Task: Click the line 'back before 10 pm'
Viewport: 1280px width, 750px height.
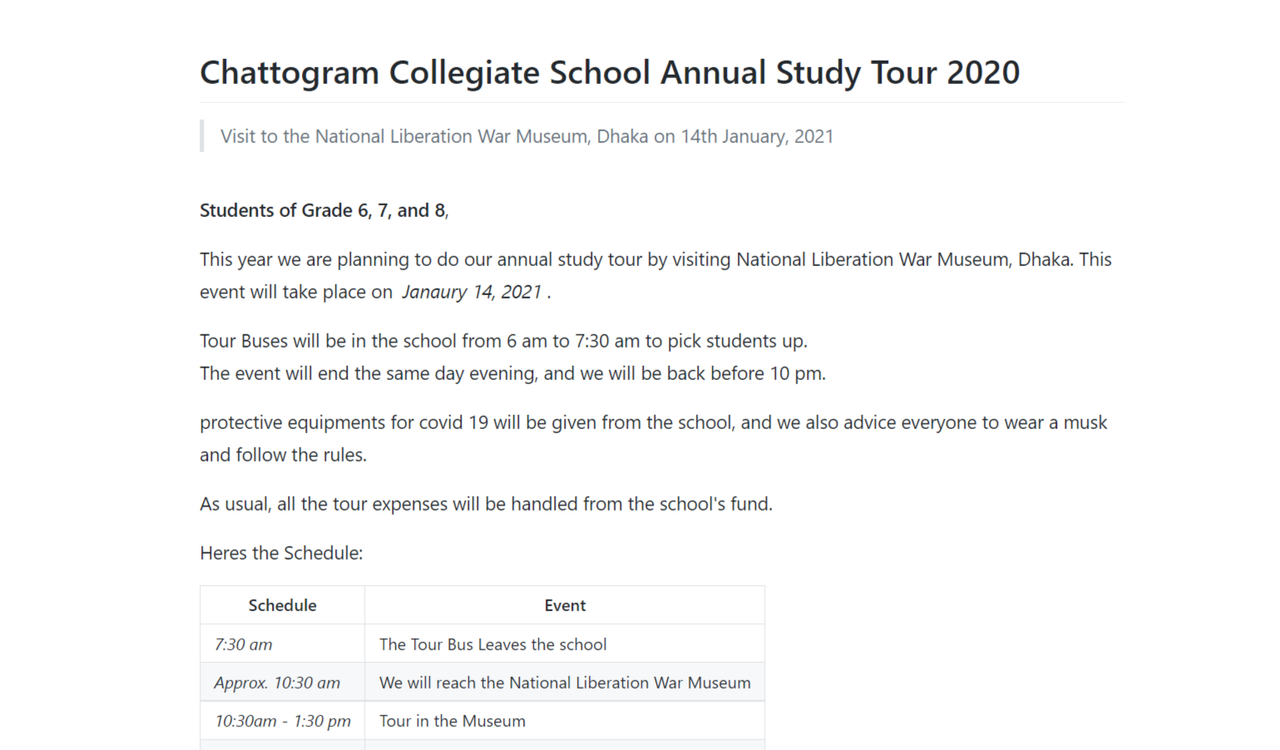Action: point(513,374)
